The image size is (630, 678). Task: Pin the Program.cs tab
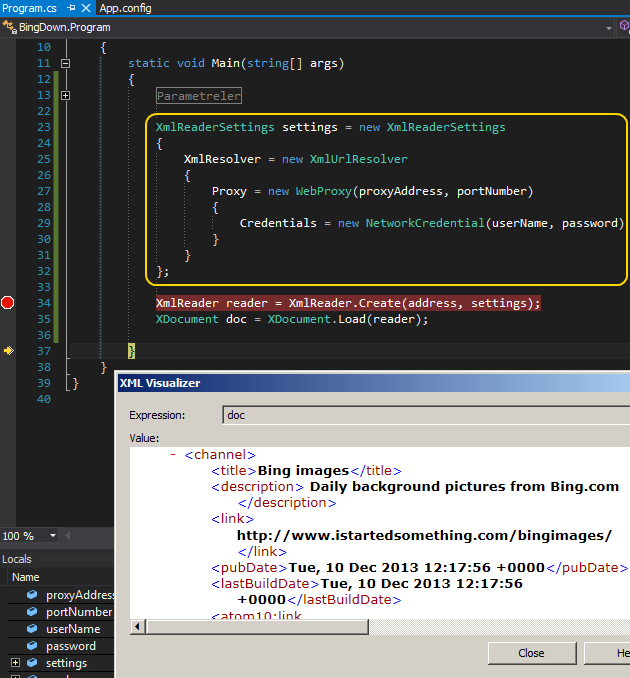[x=71, y=8]
